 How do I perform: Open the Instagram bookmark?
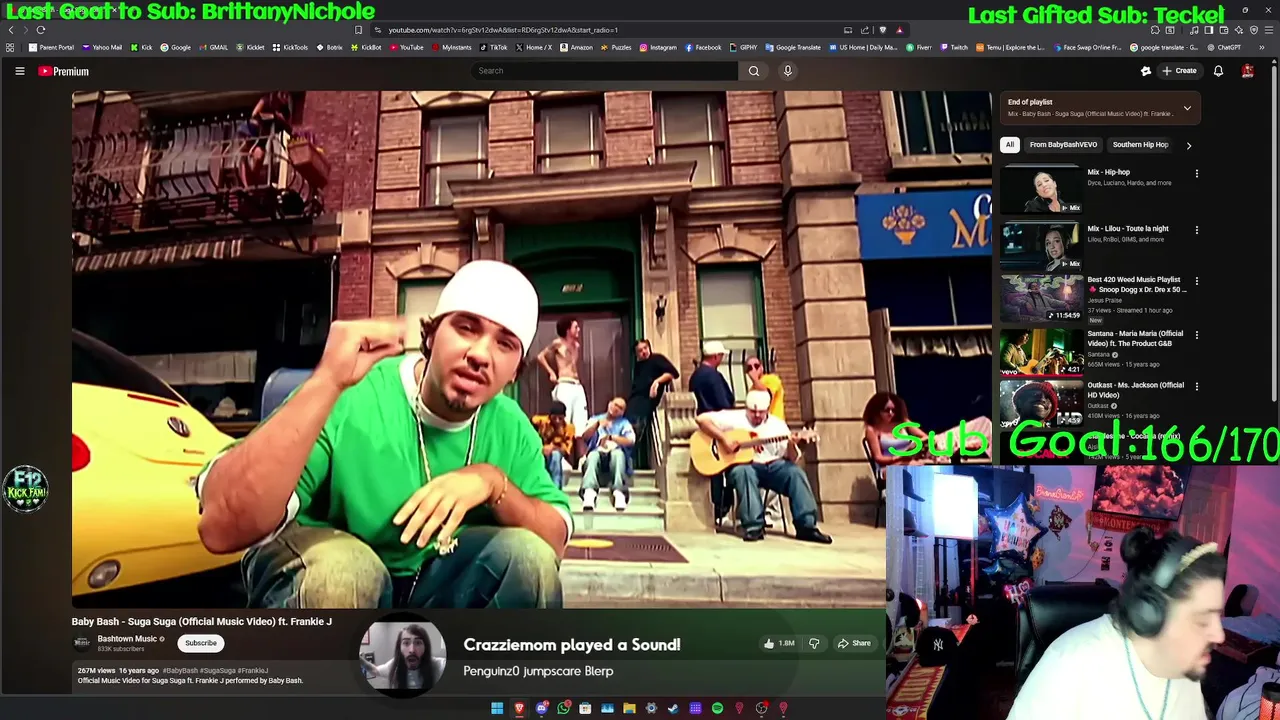(658, 47)
